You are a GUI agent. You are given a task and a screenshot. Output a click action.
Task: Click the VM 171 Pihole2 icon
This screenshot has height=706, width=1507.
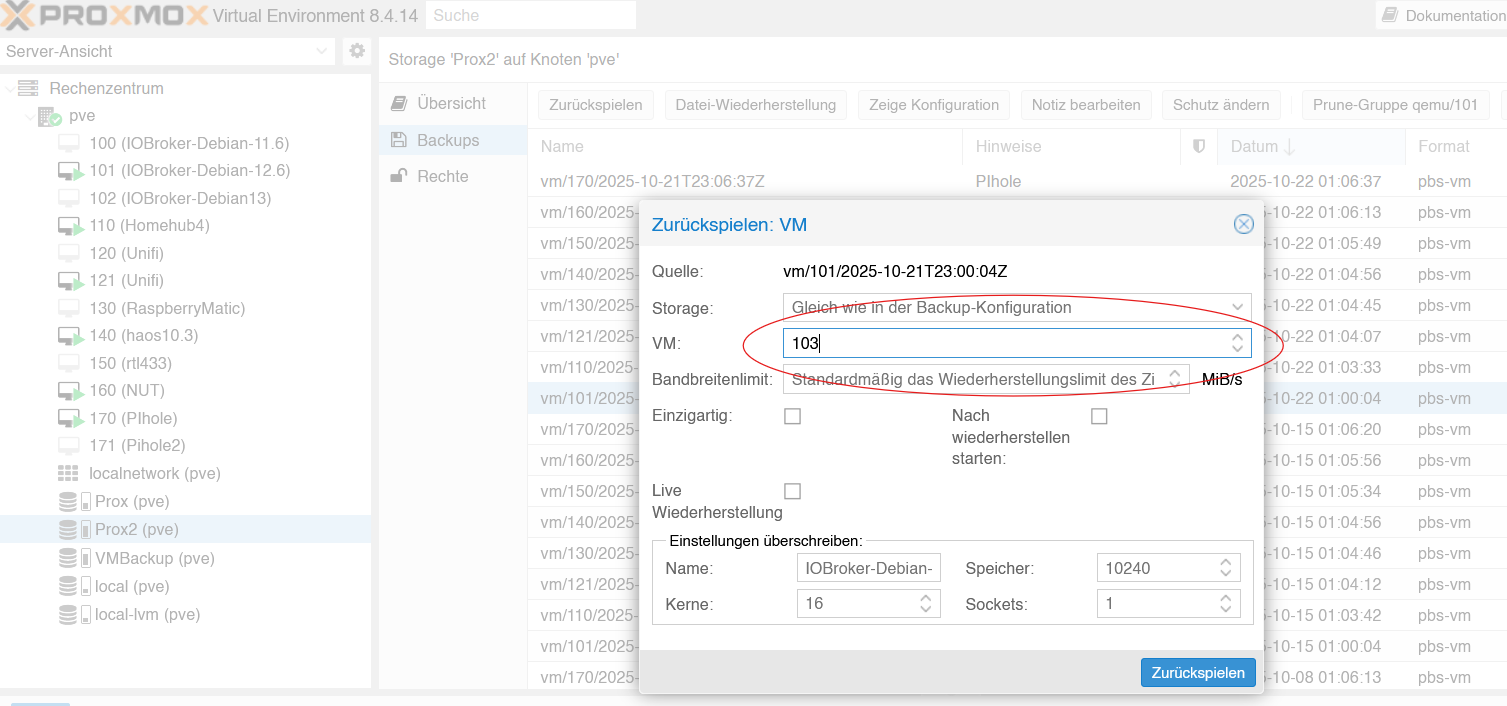69,445
